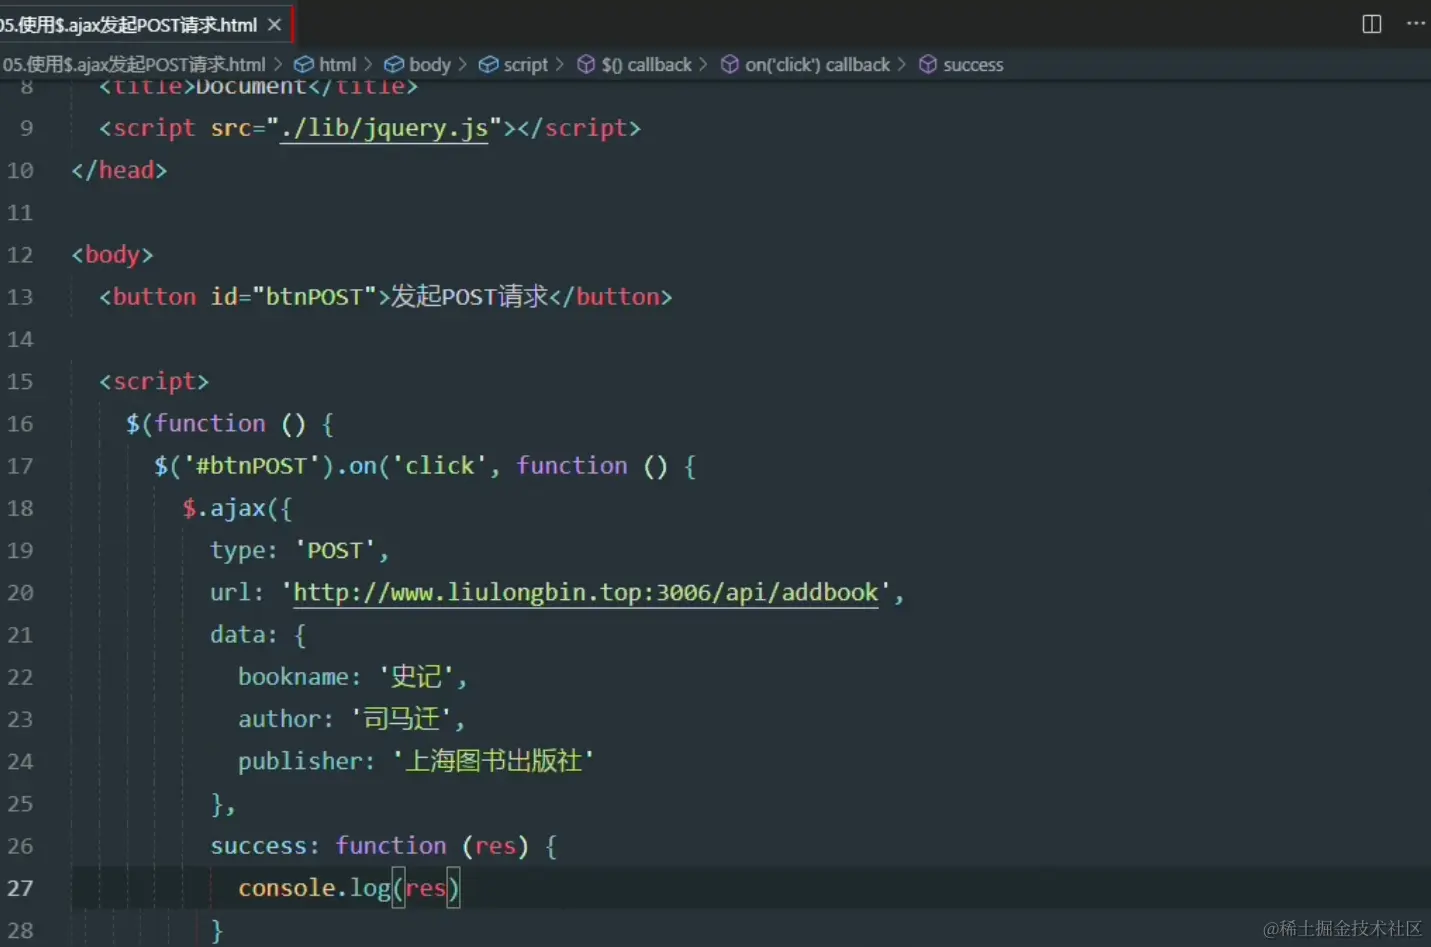Image resolution: width=1431 pixels, height=947 pixels.
Task: Follow the ./lib/jquery.js link
Action: (x=384, y=128)
